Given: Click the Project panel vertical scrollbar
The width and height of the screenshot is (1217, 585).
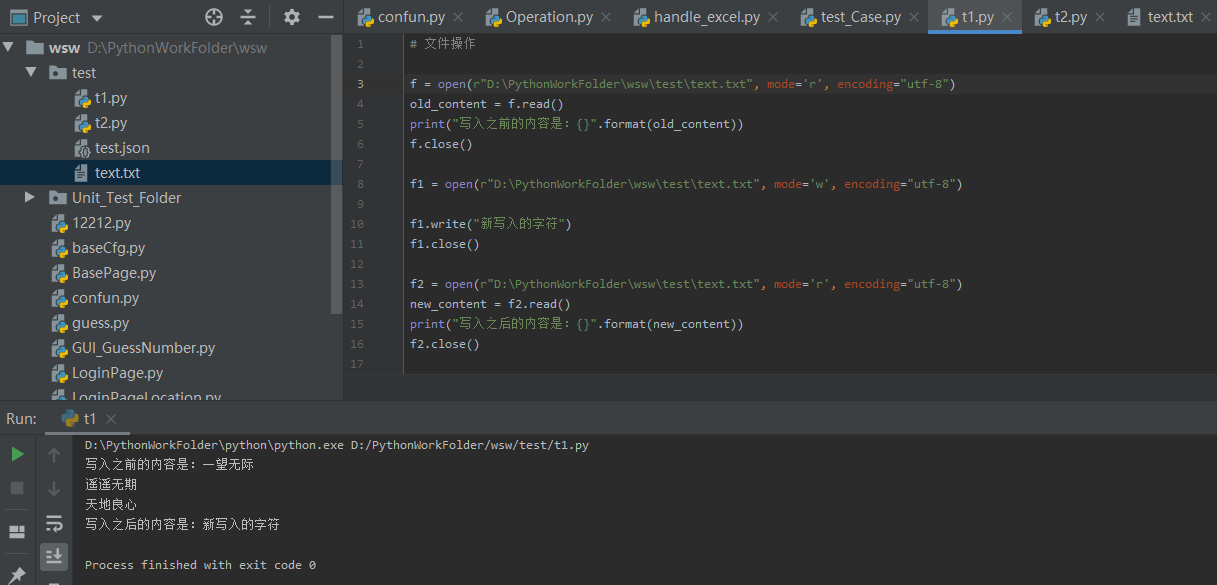Looking at the screenshot, I should pos(337,175).
